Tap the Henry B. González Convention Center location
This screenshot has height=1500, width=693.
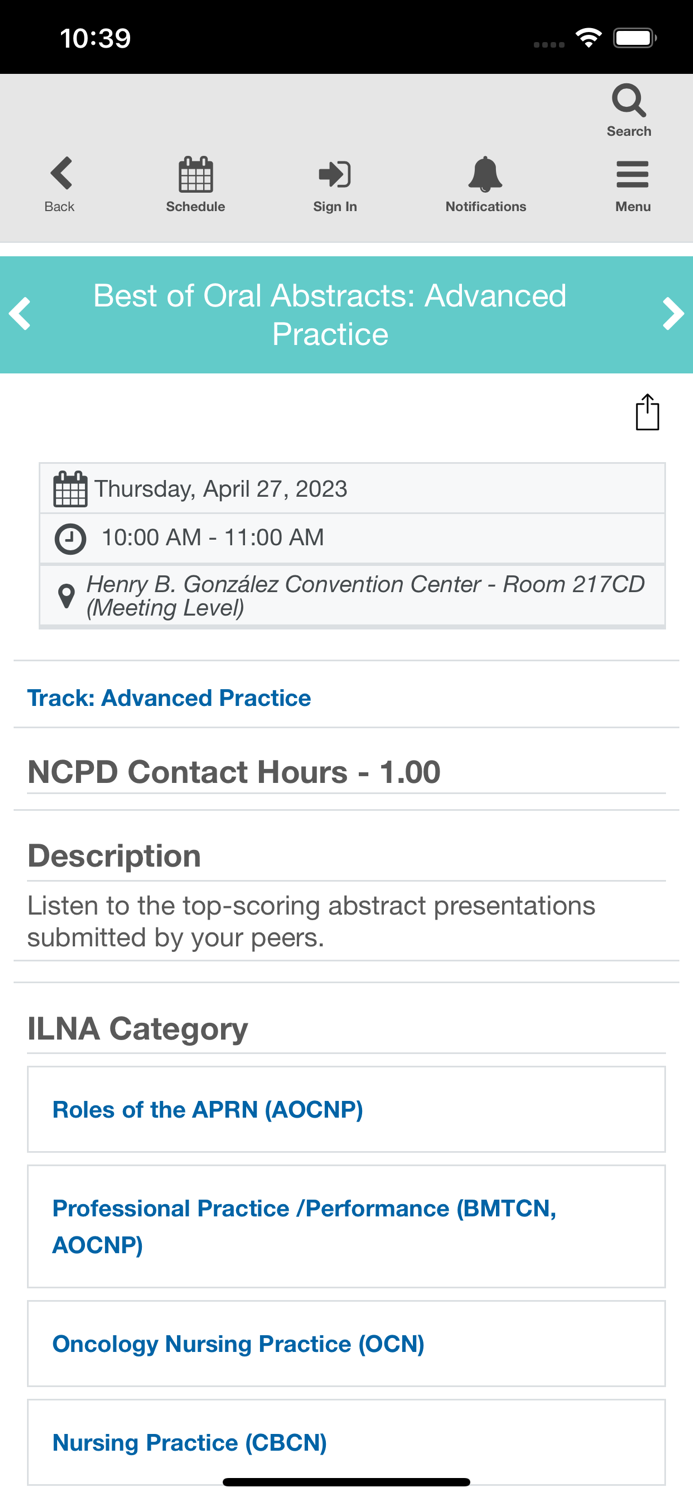[366, 596]
